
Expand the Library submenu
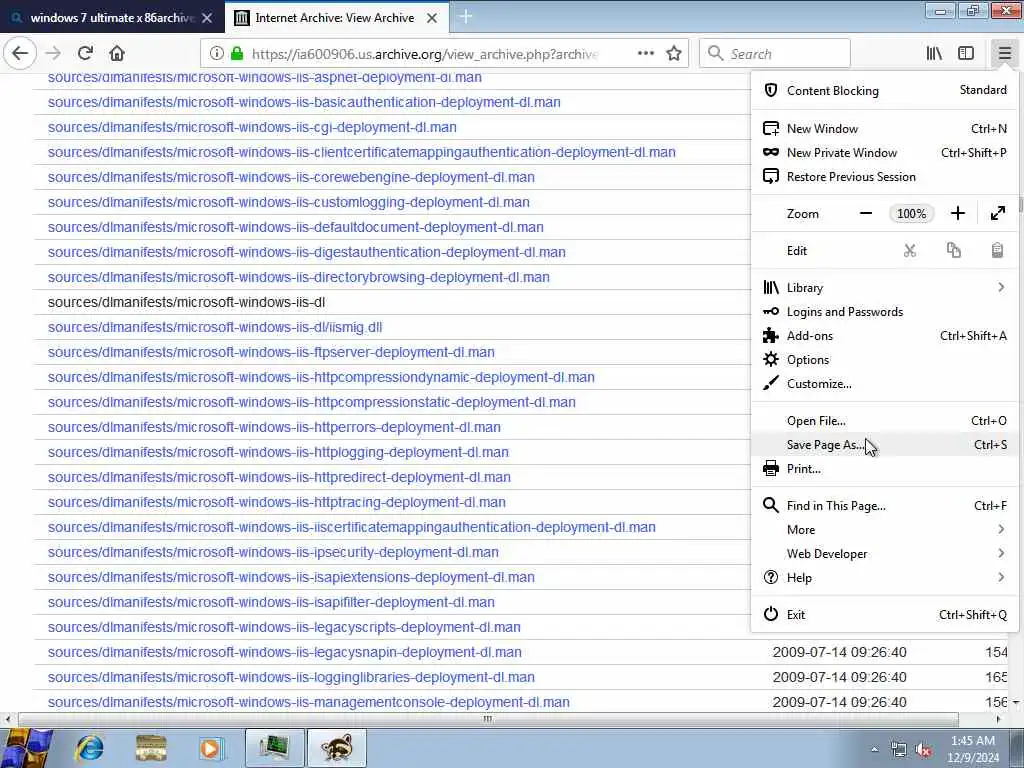pos(884,288)
